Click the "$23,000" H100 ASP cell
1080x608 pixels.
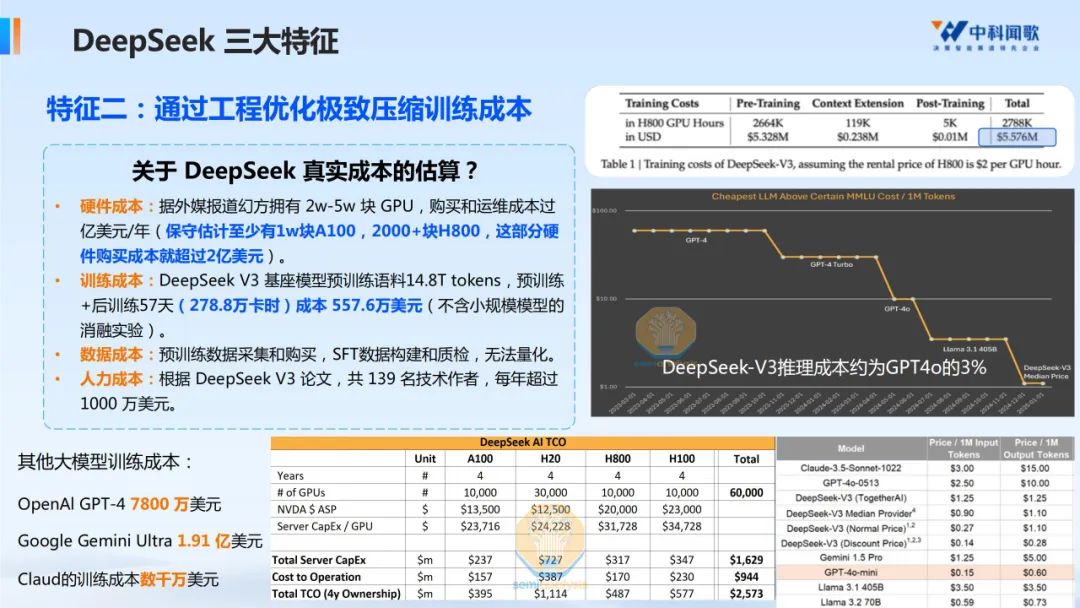tap(682, 510)
